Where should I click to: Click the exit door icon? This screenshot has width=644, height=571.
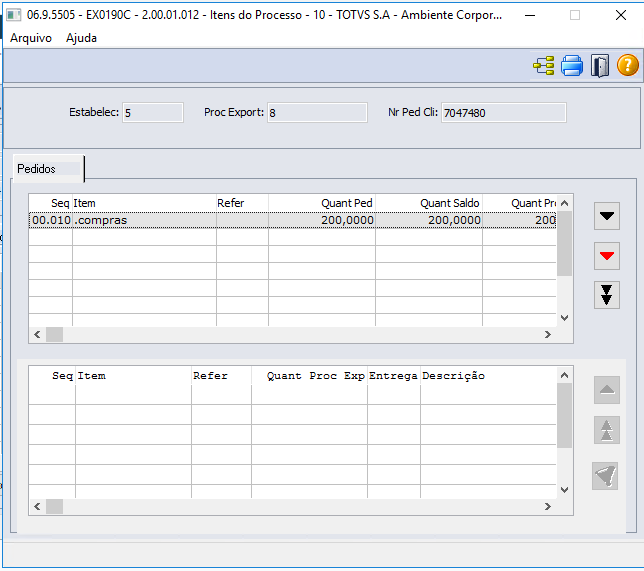tap(600, 66)
